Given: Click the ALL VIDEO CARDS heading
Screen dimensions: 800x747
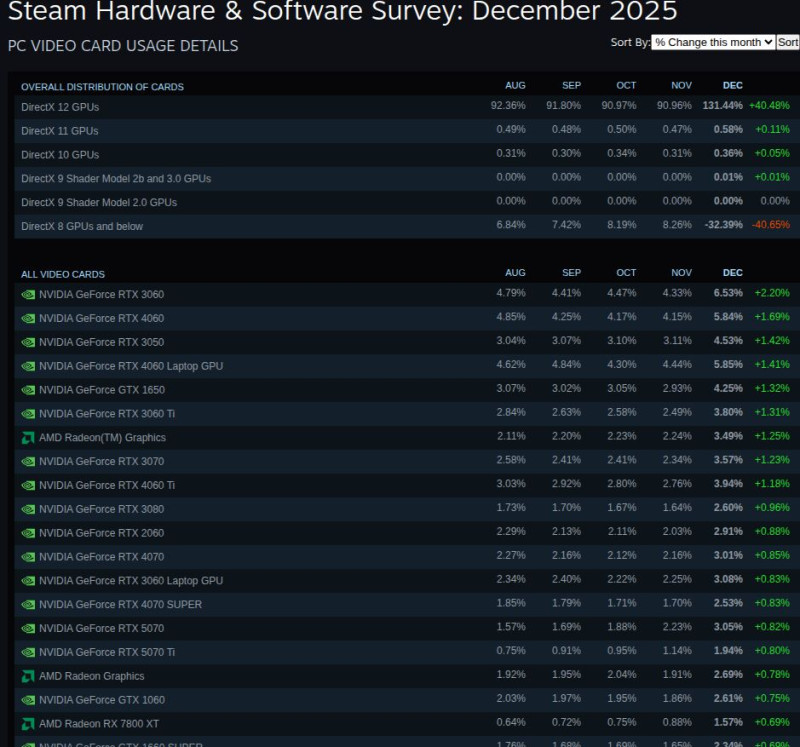Looking at the screenshot, I should coord(63,275).
